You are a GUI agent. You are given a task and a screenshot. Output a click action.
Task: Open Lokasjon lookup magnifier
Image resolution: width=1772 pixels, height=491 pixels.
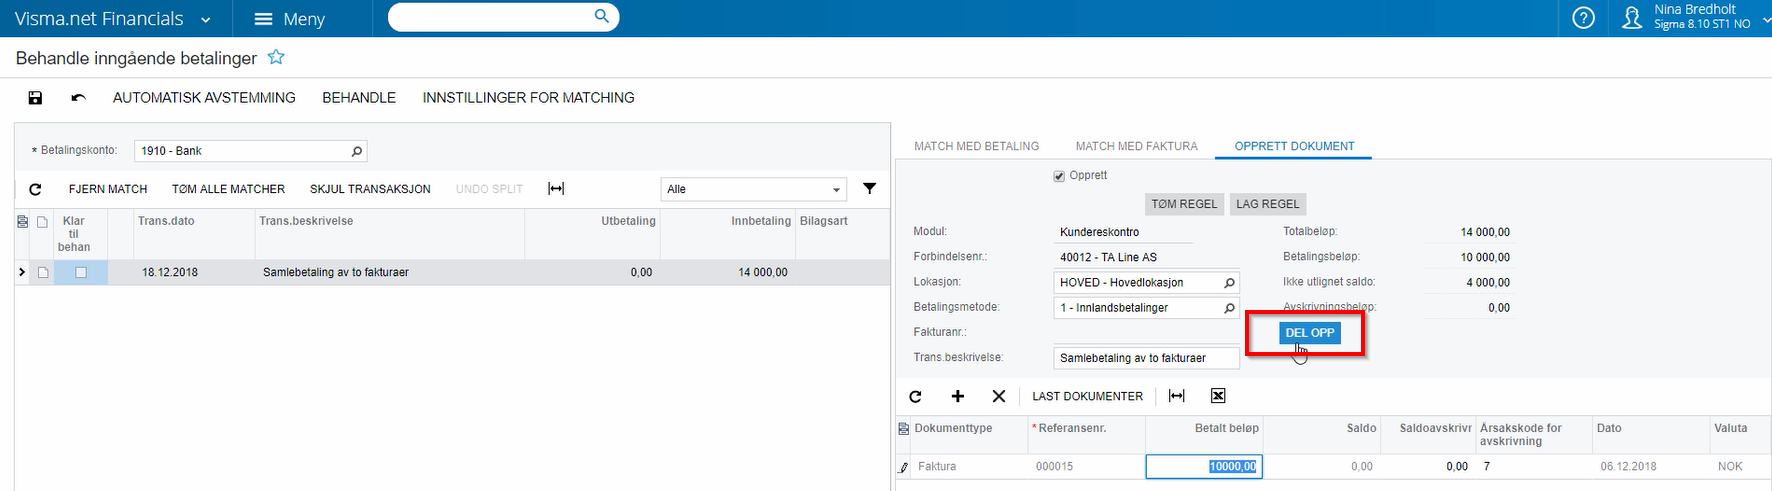coord(1229,283)
